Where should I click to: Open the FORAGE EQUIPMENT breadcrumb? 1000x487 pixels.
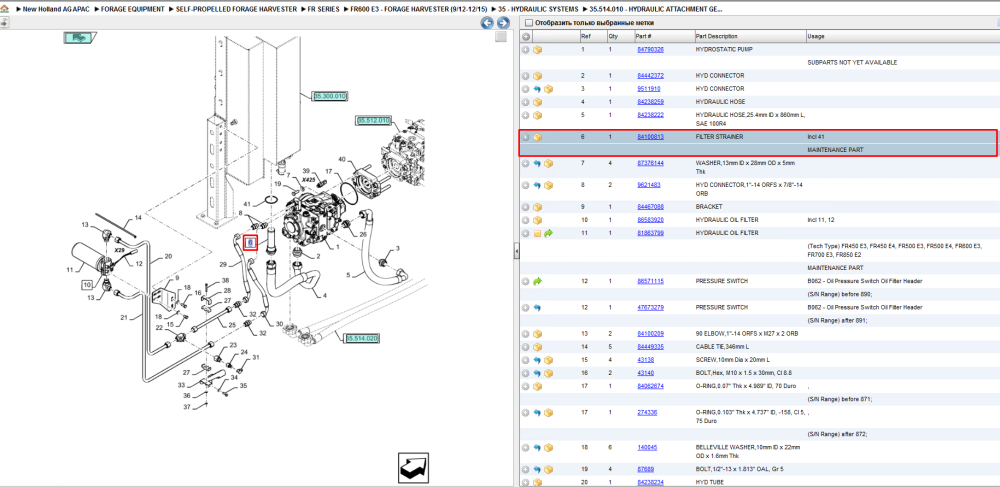pyautogui.click(x=133, y=10)
